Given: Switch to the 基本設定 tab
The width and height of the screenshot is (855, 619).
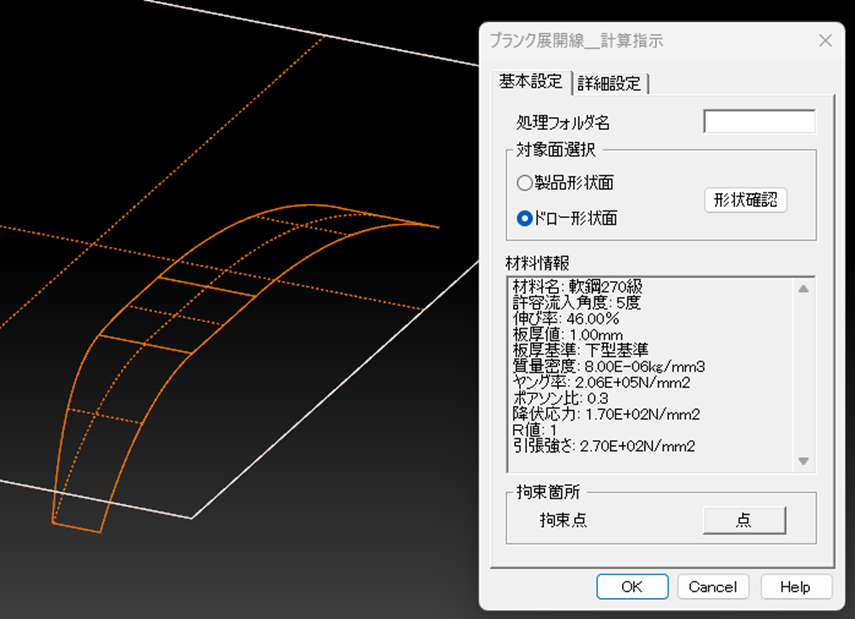Looking at the screenshot, I should point(530,83).
